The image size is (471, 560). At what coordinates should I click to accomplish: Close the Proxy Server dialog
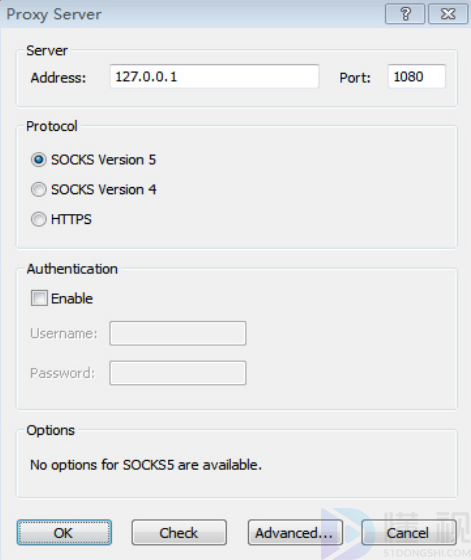[448, 14]
